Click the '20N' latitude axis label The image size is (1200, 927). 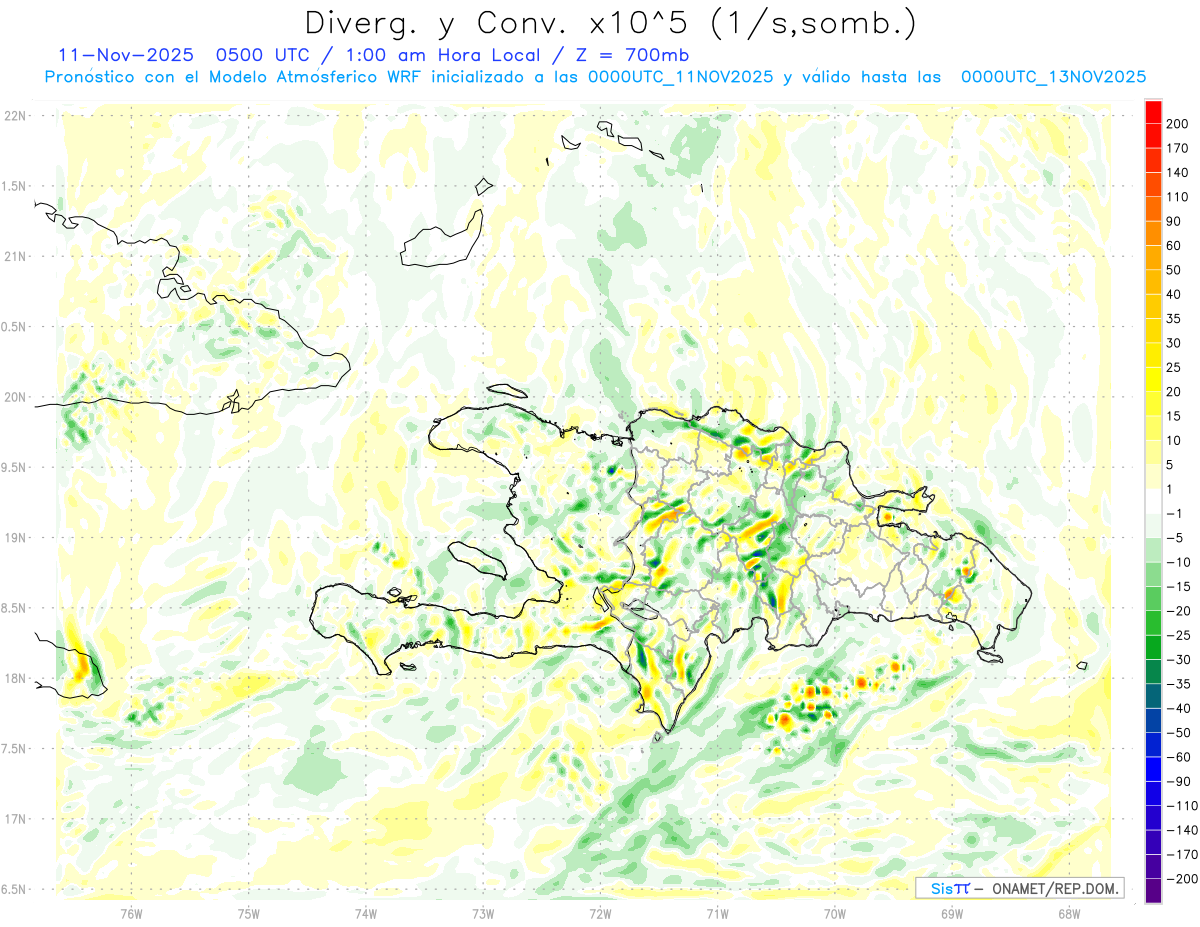click(15, 397)
